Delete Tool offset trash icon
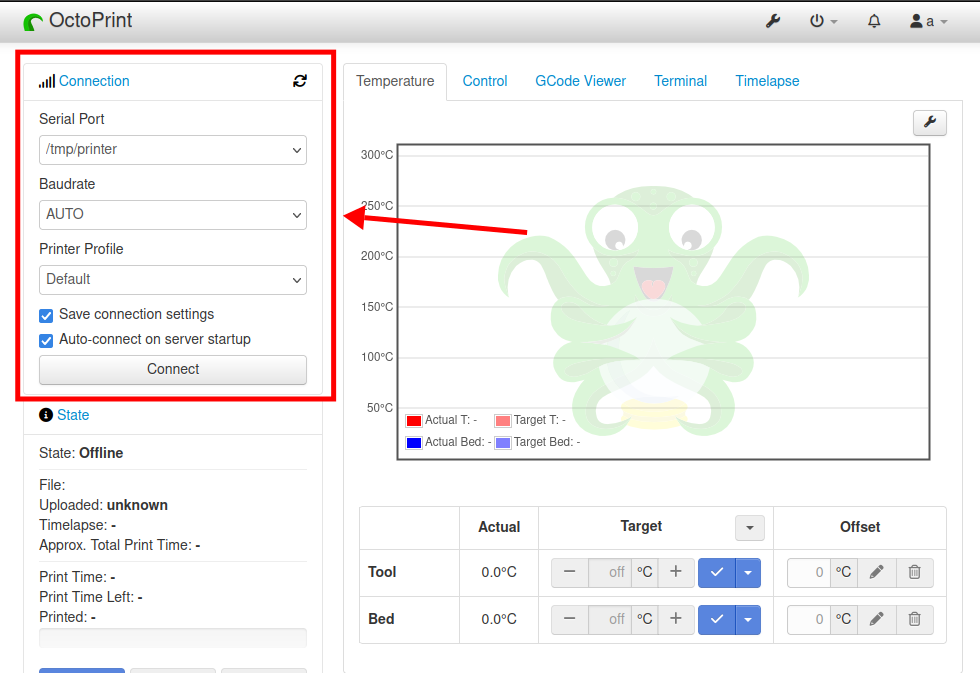980x673 pixels. [914, 572]
